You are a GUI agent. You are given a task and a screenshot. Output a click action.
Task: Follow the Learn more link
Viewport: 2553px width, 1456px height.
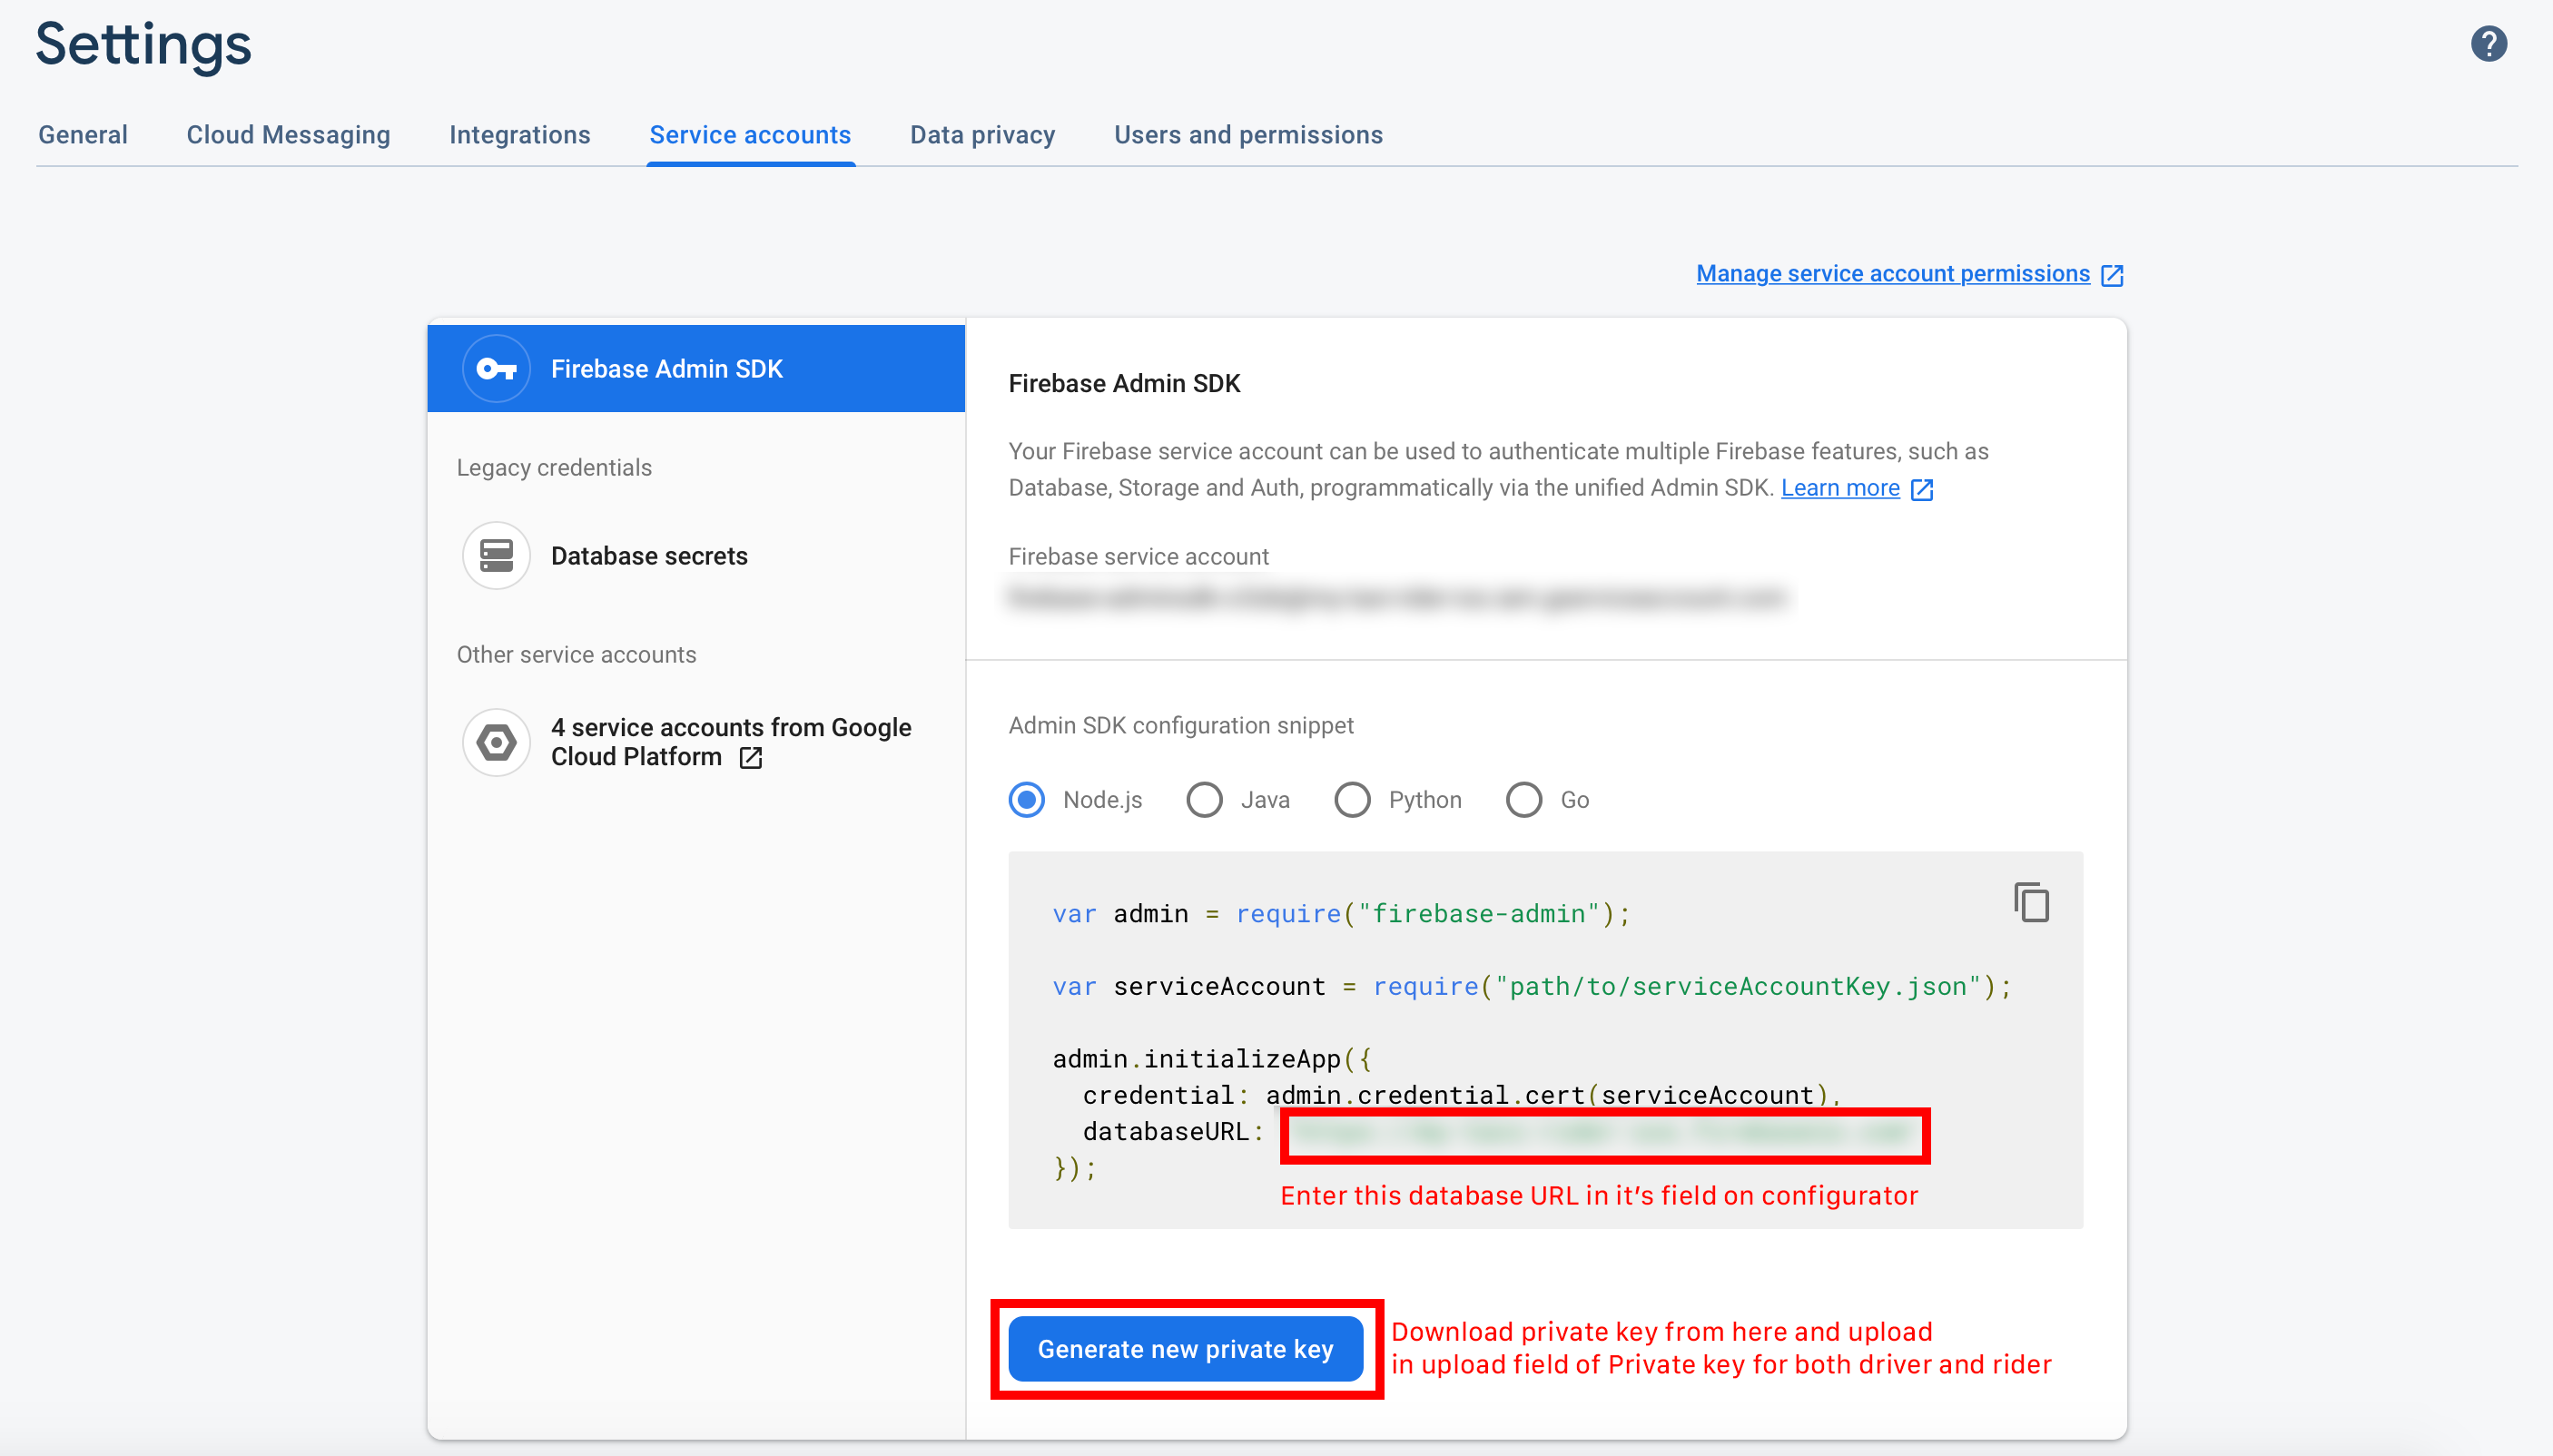tap(1839, 488)
